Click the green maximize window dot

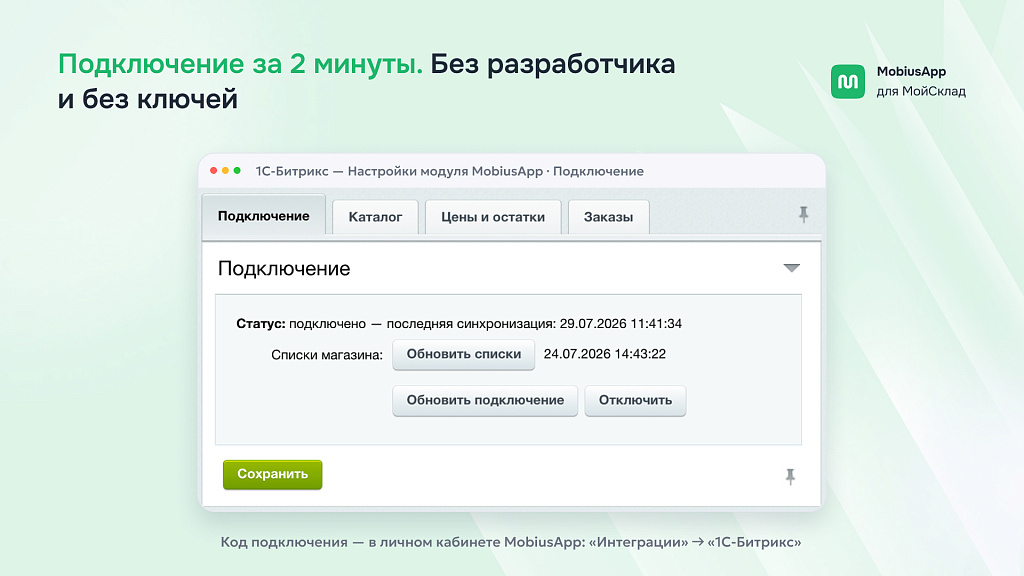click(237, 170)
